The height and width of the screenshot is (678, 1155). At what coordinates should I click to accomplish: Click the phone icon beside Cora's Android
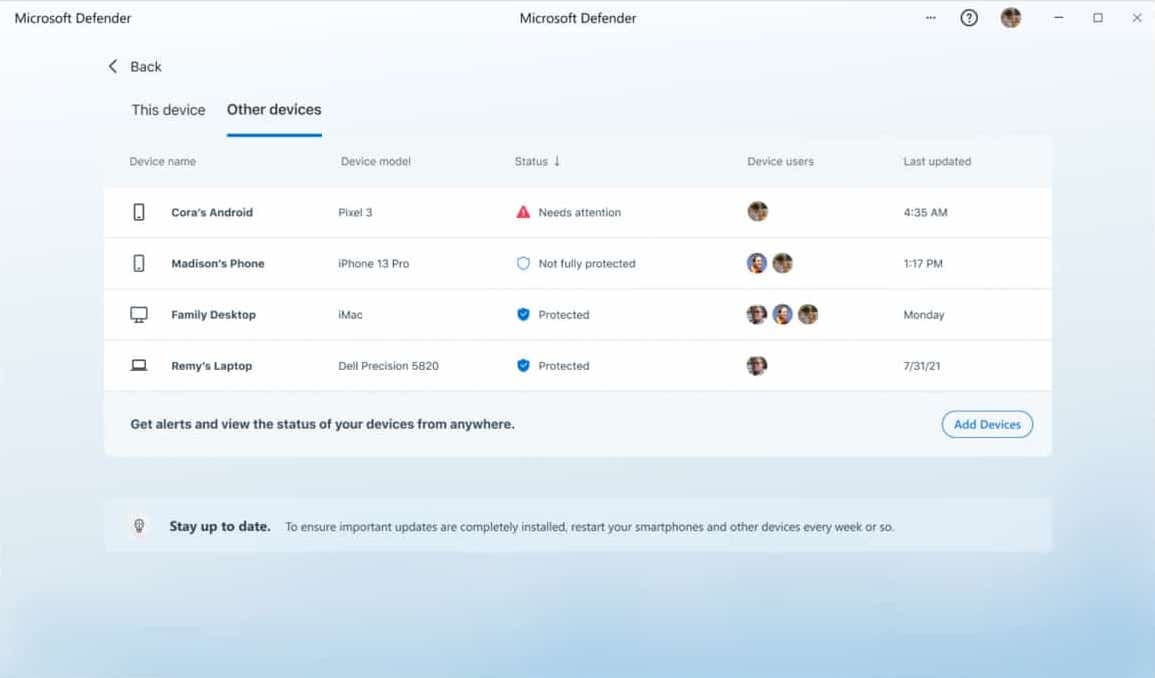point(139,212)
